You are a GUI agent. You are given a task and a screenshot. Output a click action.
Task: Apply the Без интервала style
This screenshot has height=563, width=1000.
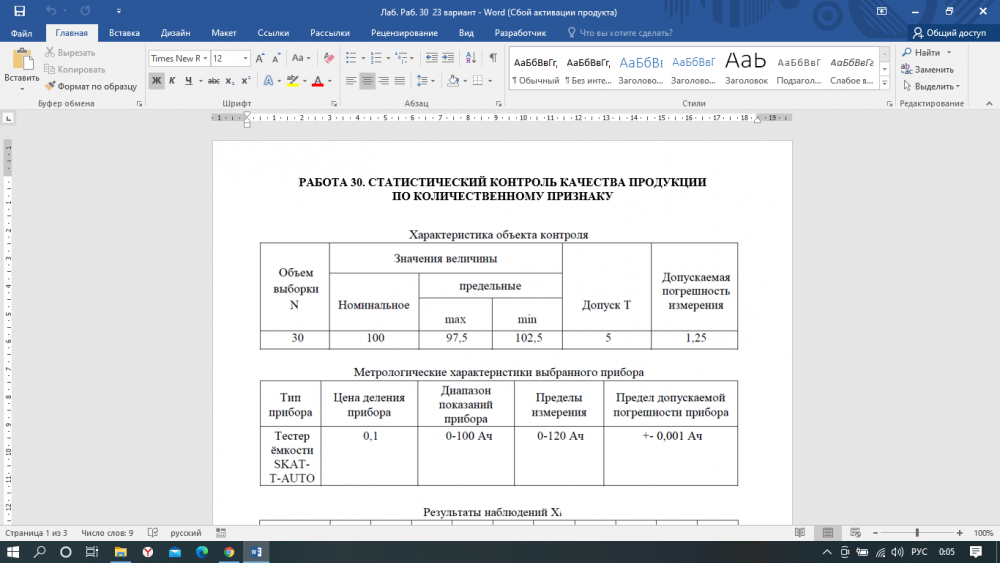coord(588,69)
